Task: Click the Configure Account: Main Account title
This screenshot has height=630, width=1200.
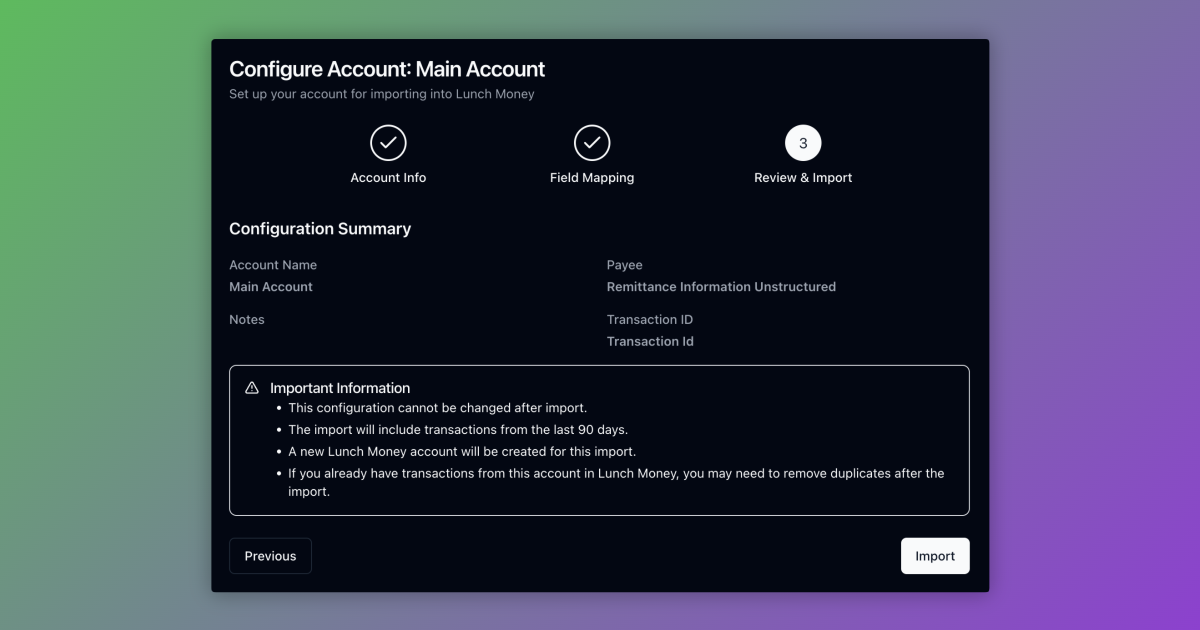Action: pyautogui.click(x=387, y=69)
